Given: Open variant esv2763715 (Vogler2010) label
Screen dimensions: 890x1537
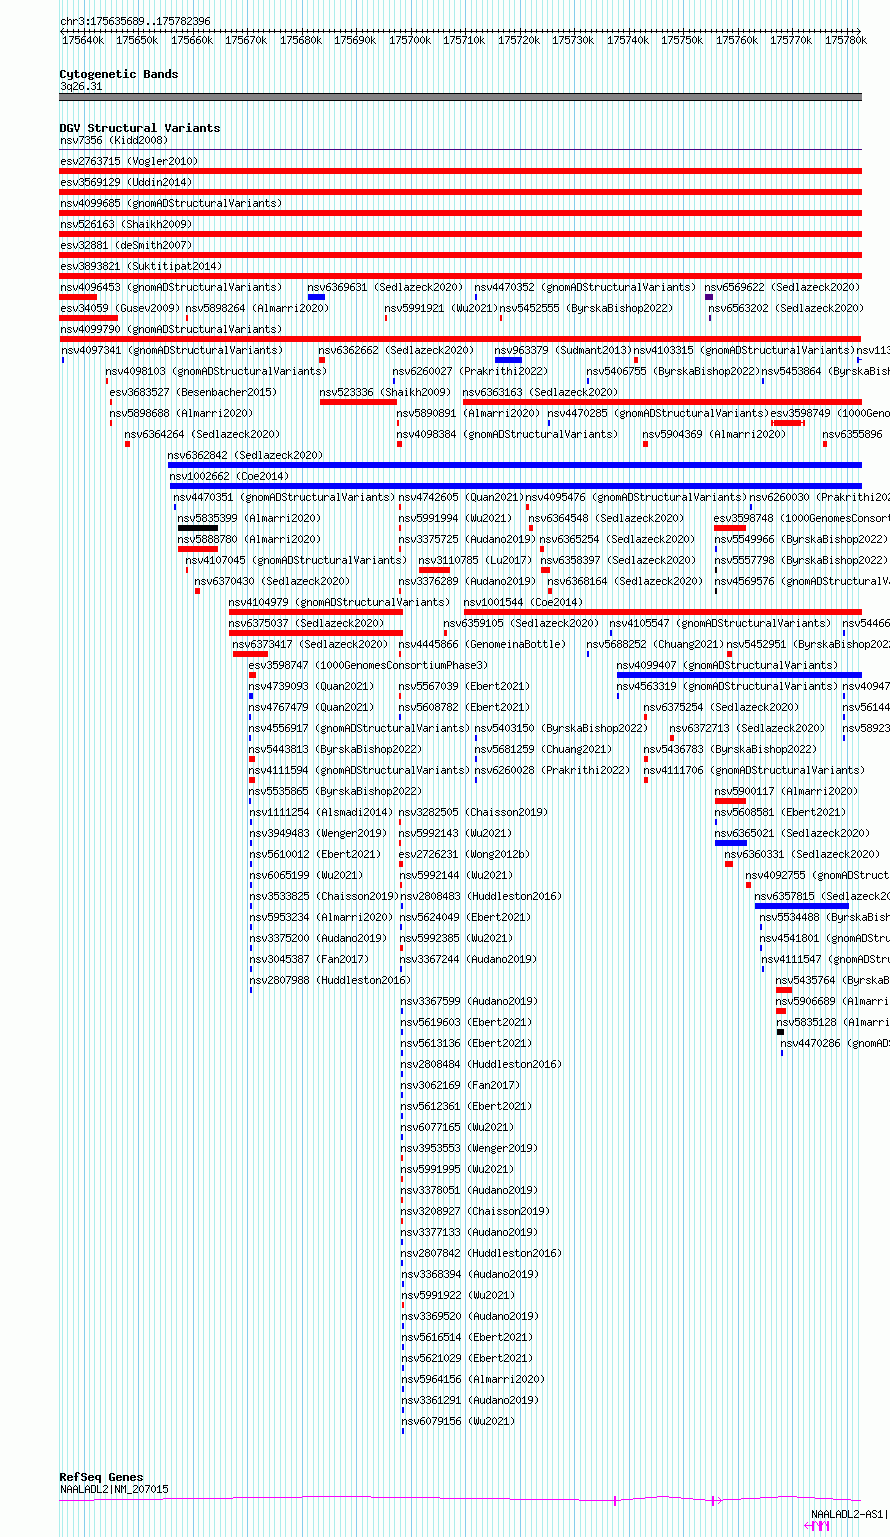Looking at the screenshot, I should coord(128,161).
